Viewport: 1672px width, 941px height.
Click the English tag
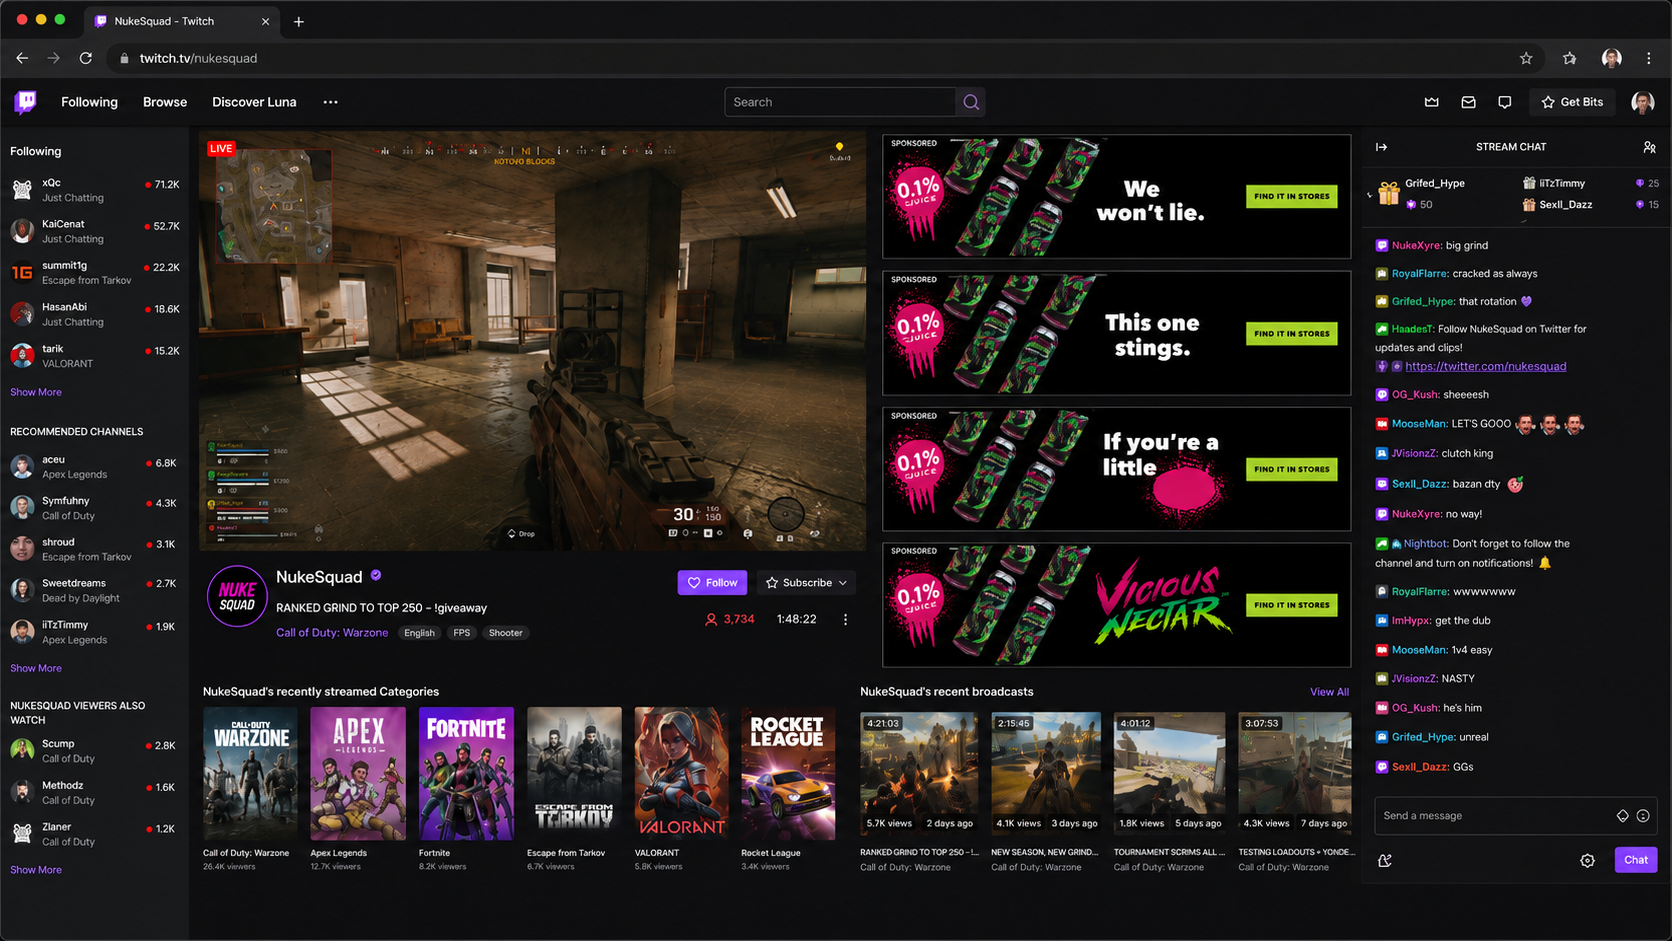(x=419, y=633)
